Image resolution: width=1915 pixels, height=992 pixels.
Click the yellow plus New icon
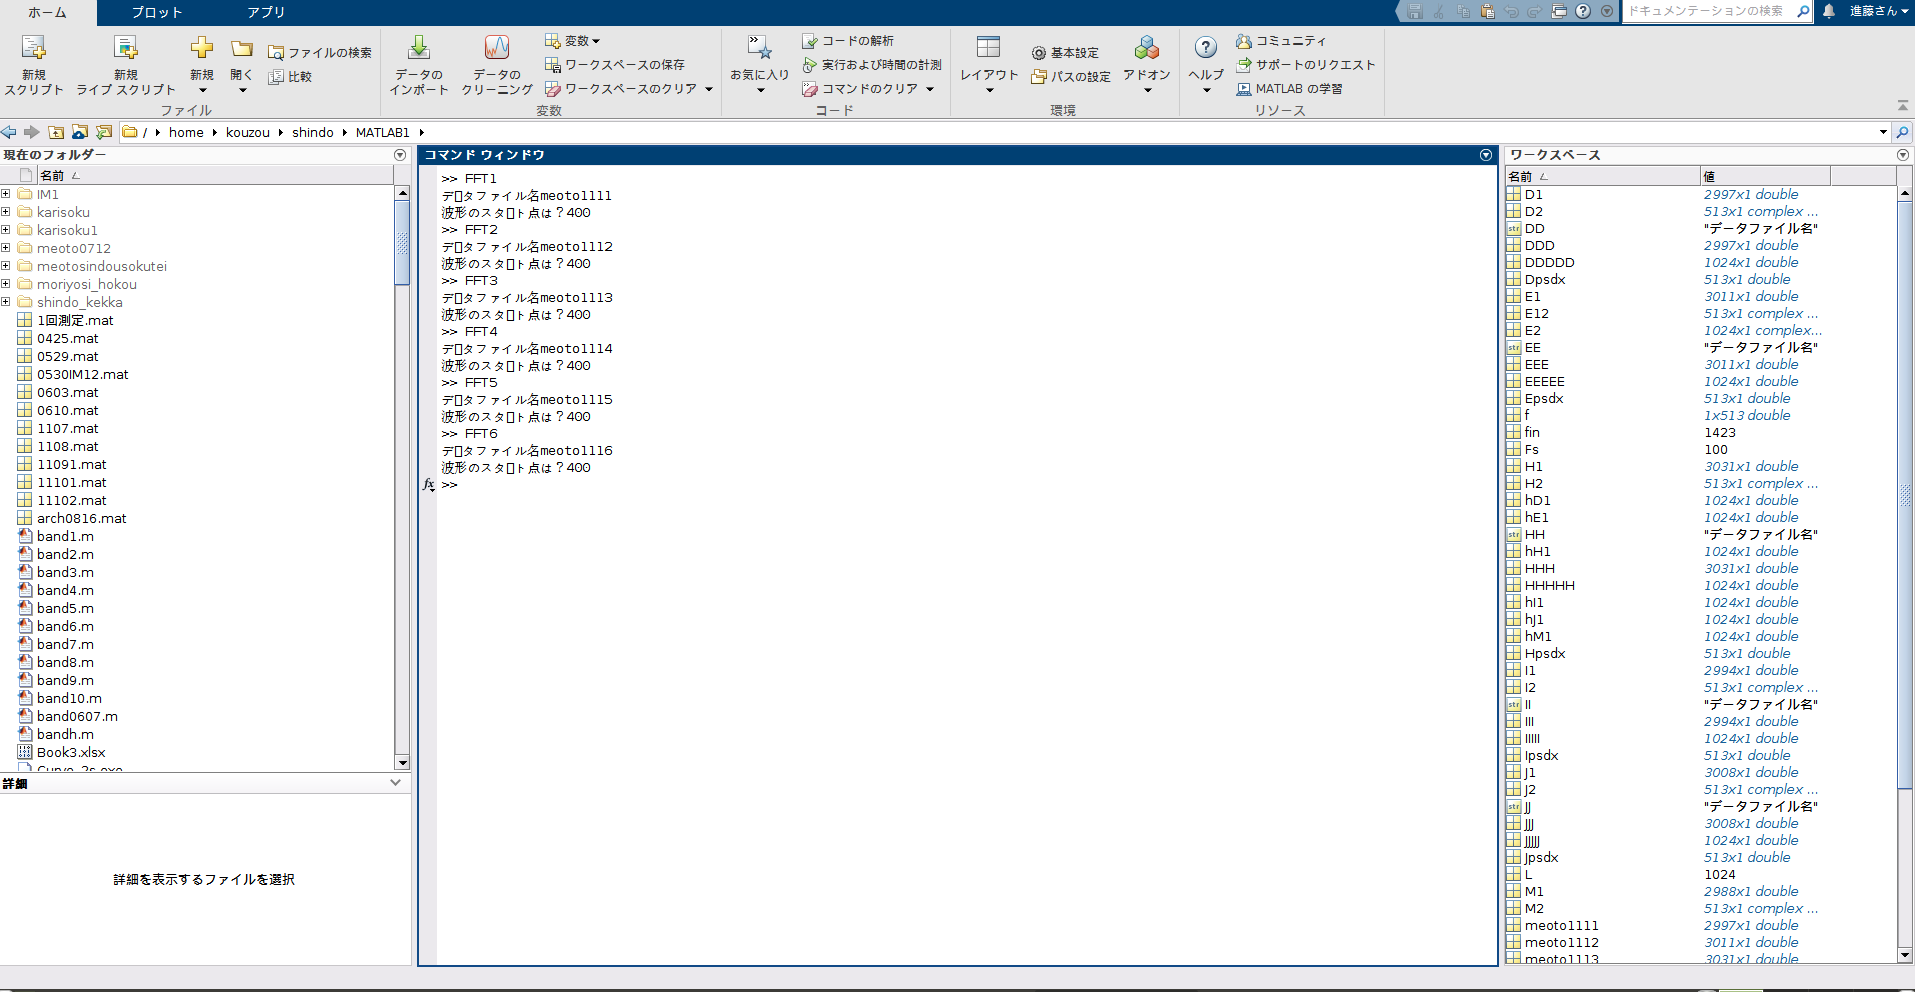(202, 48)
